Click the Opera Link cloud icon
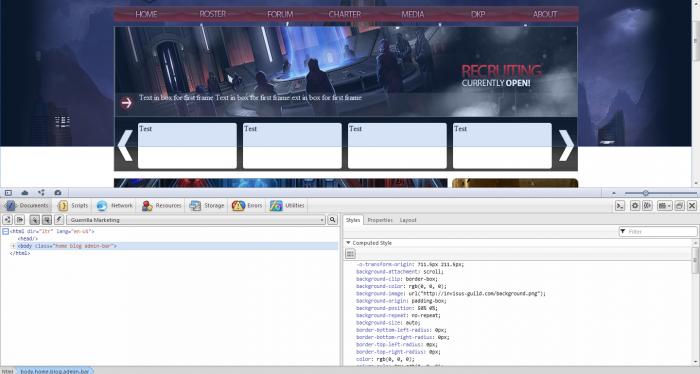Viewport: 700px width, 374px height. point(25,193)
